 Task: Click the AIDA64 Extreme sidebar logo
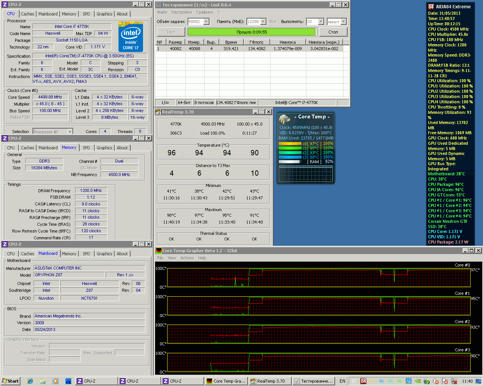pyautogui.click(x=431, y=6)
